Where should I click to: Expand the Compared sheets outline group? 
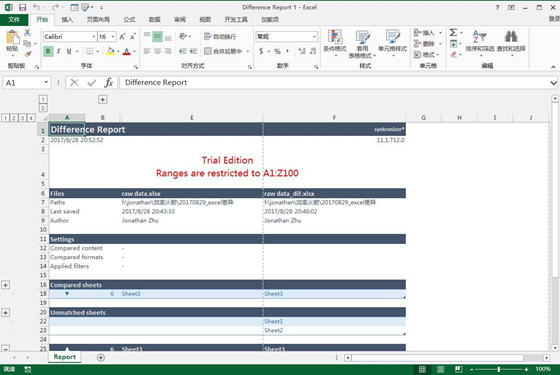pyautogui.click(x=6, y=285)
